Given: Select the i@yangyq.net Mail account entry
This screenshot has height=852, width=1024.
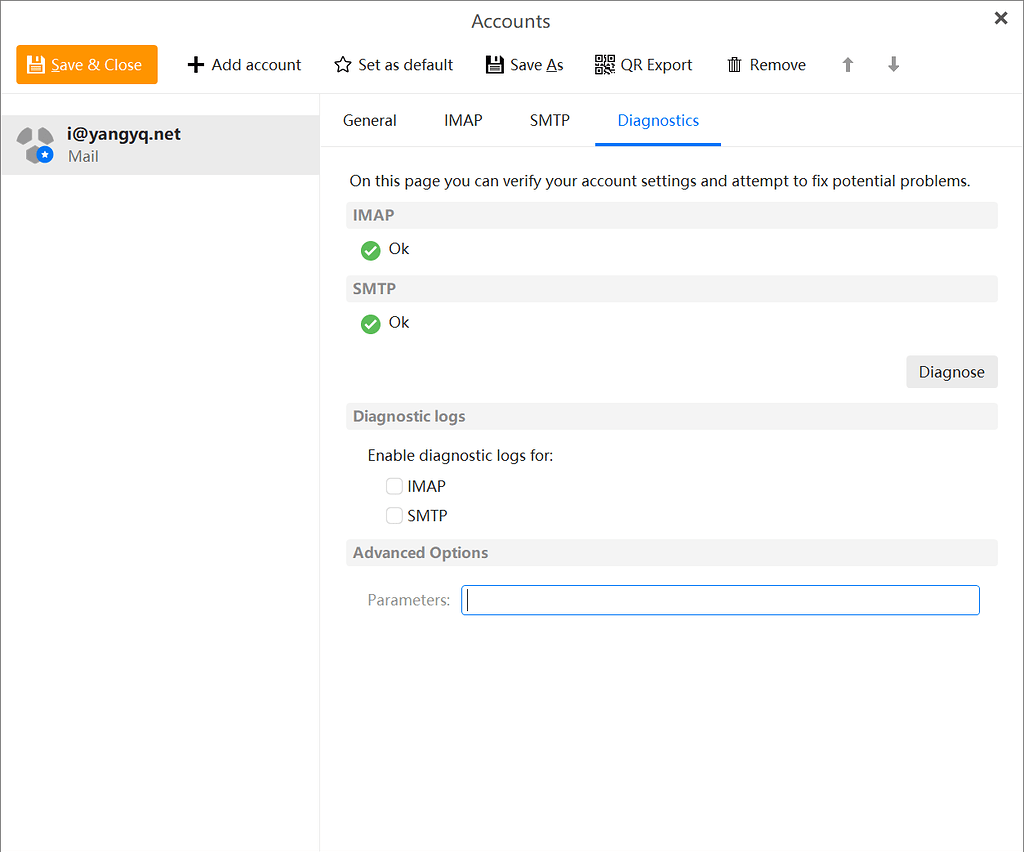Looking at the screenshot, I should point(160,144).
